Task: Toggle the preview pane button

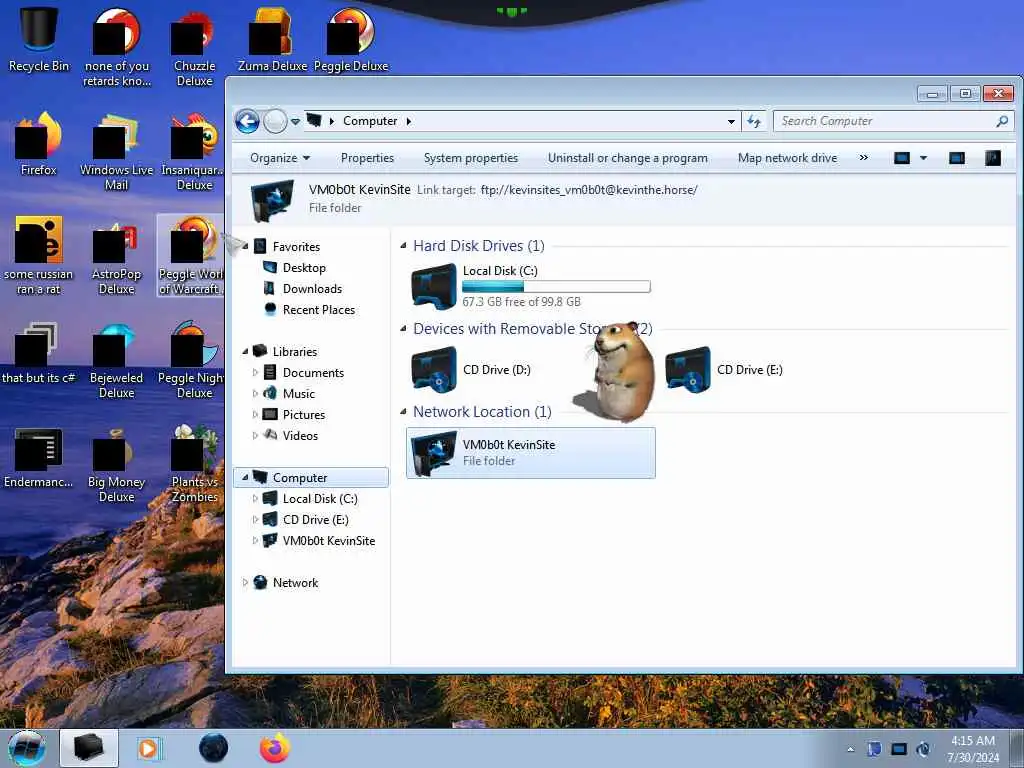Action: click(x=957, y=158)
